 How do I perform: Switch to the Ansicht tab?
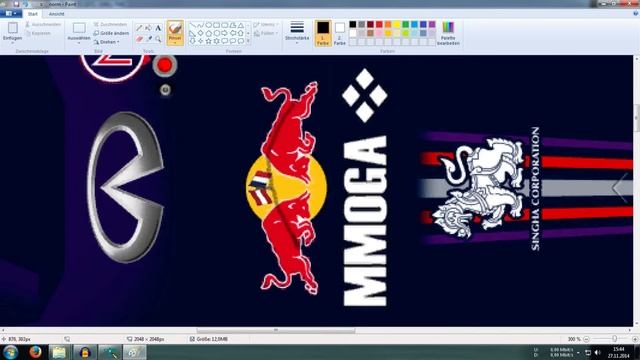click(x=56, y=14)
